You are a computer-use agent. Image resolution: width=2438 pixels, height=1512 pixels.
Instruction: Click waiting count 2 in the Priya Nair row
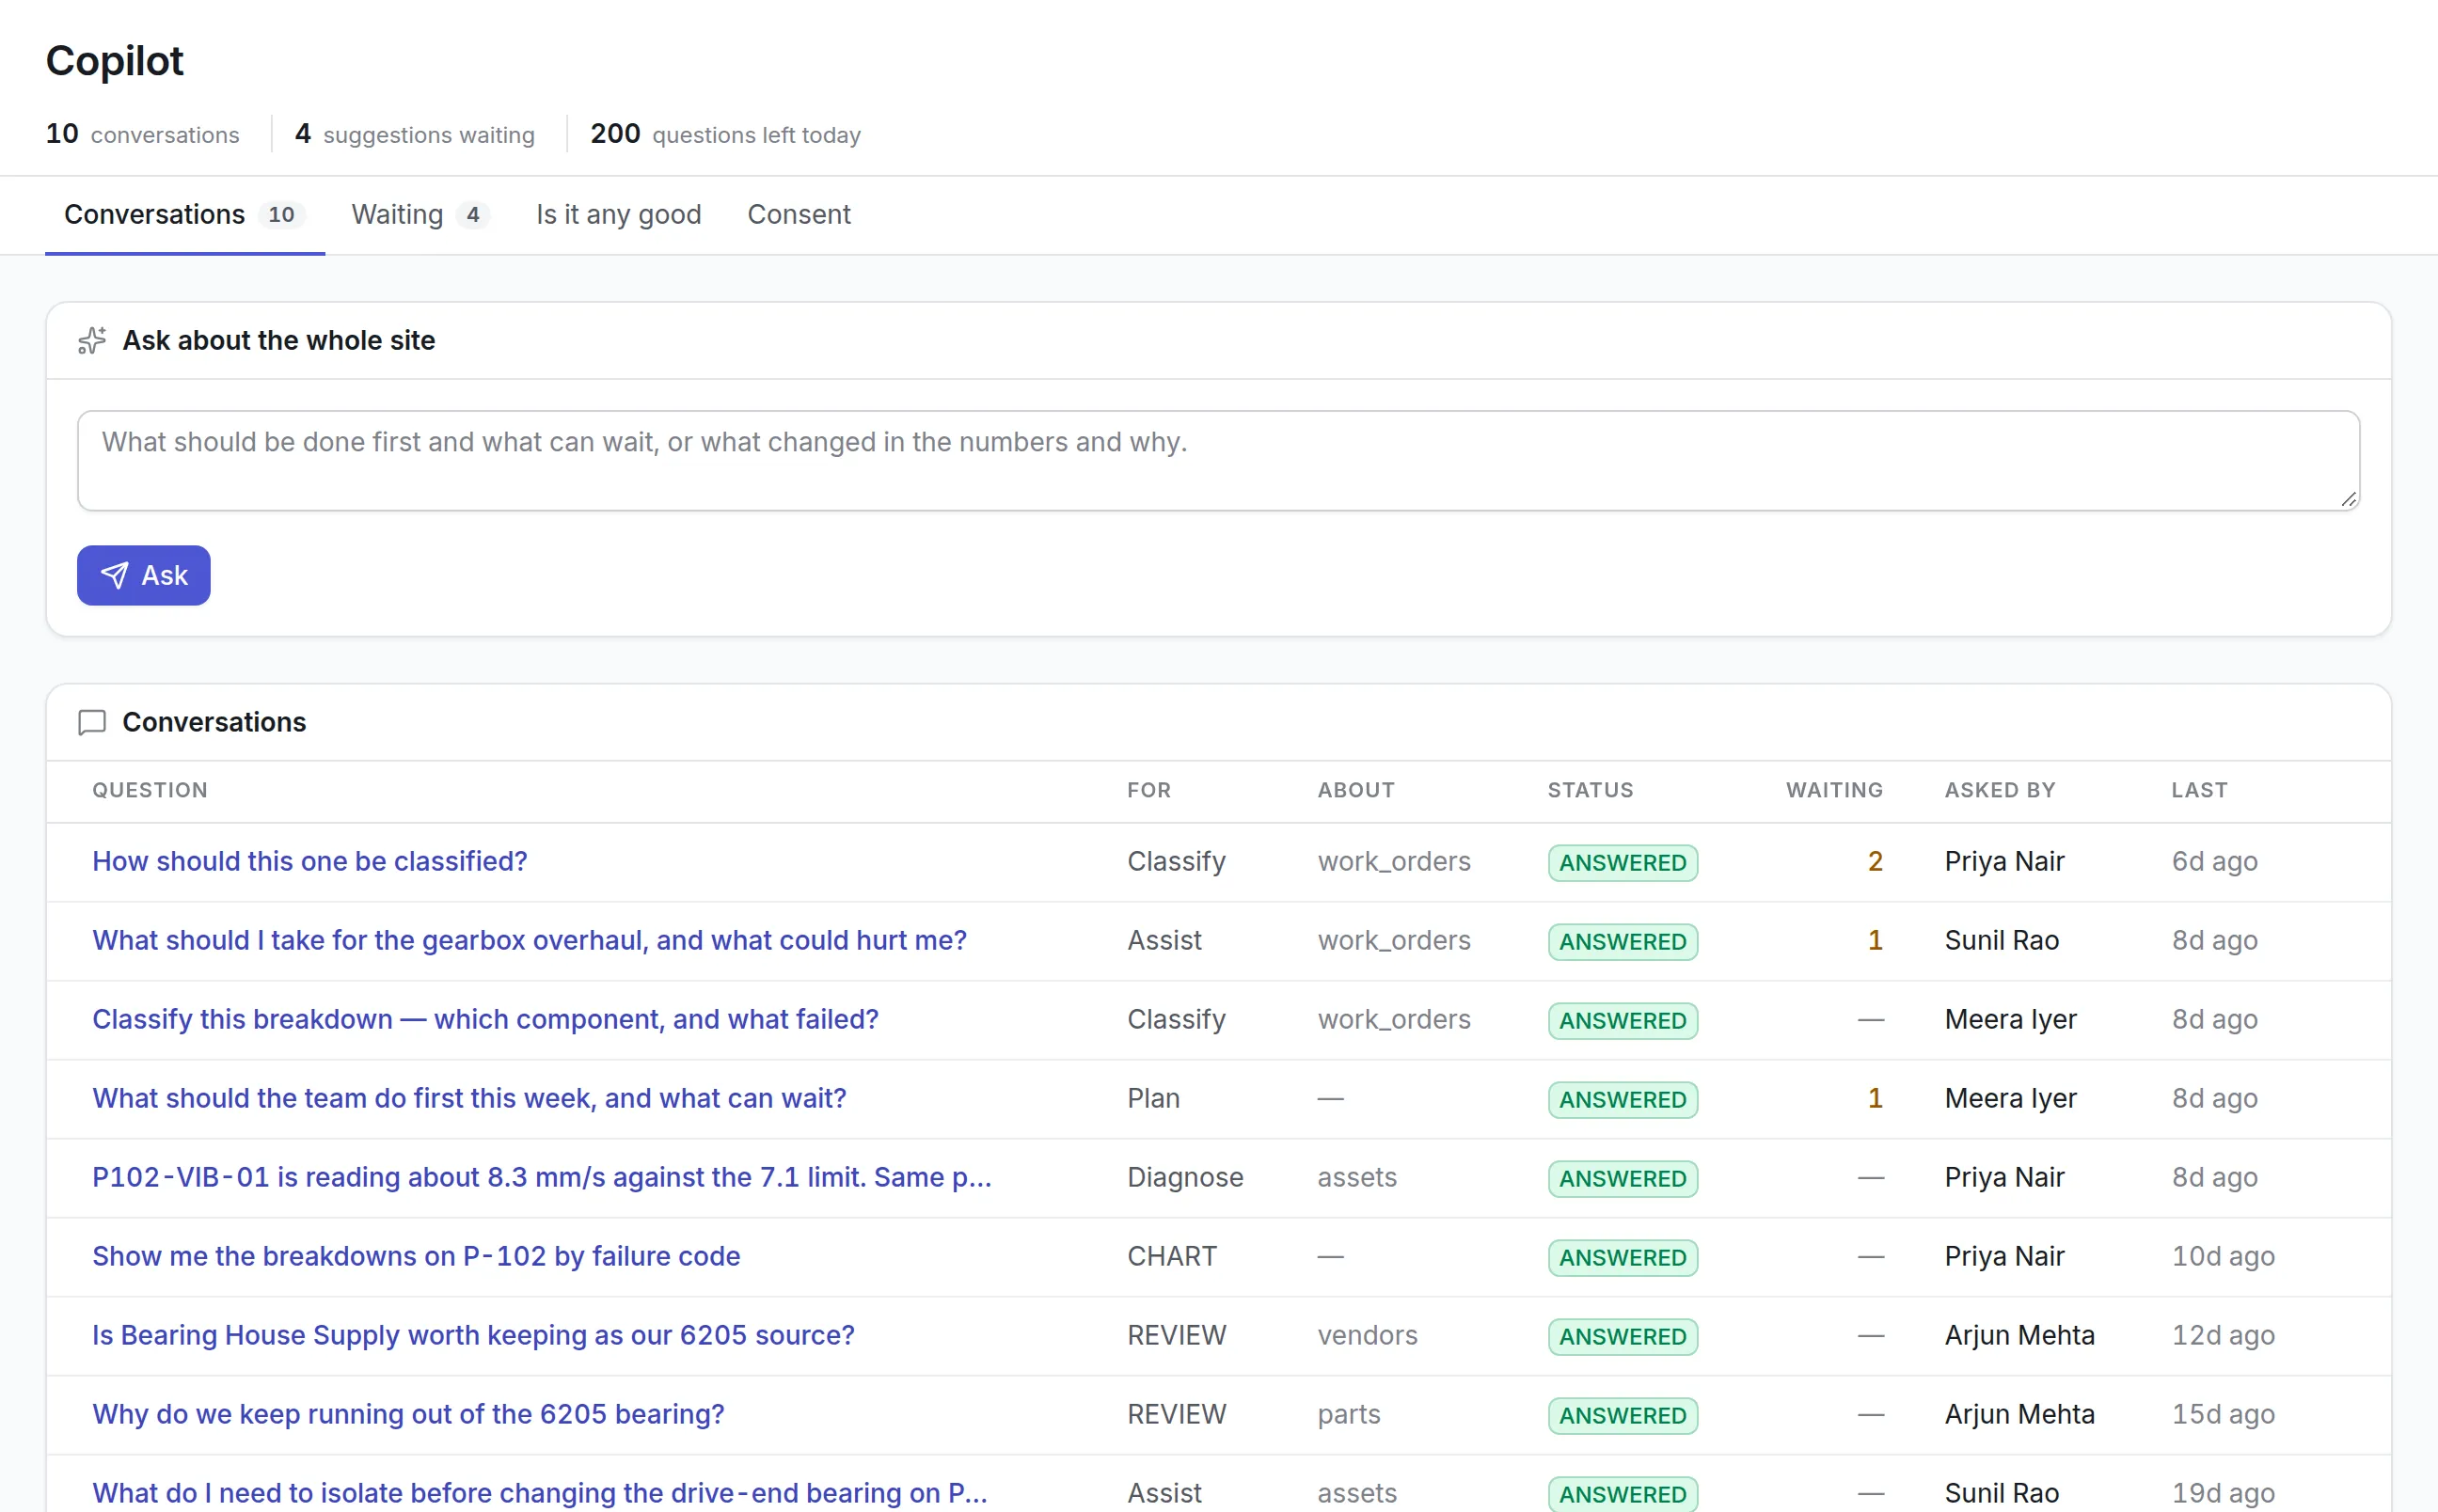click(1875, 861)
